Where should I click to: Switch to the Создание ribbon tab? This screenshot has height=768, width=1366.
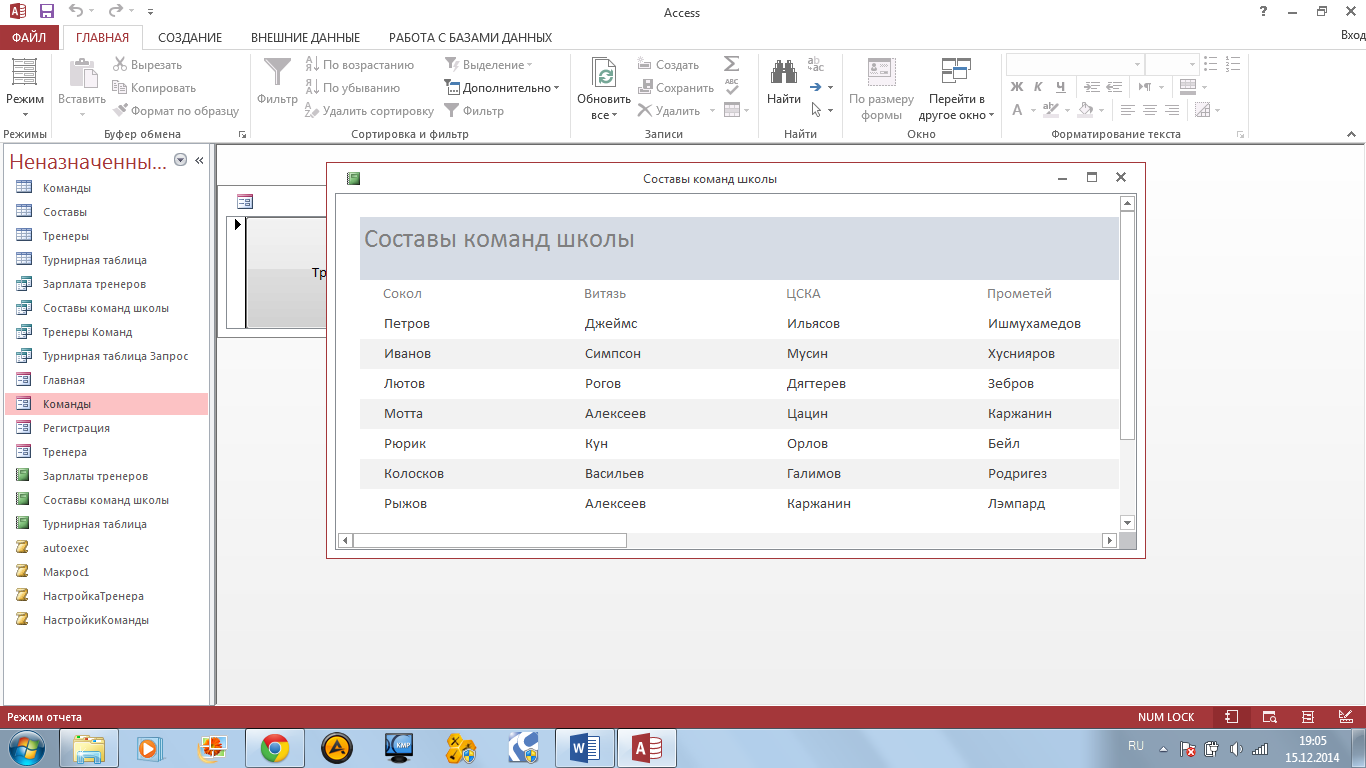[190, 38]
